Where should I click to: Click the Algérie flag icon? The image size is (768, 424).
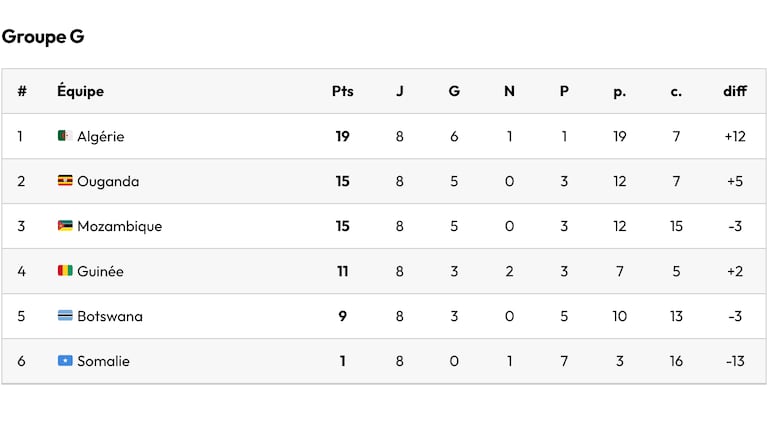65,136
